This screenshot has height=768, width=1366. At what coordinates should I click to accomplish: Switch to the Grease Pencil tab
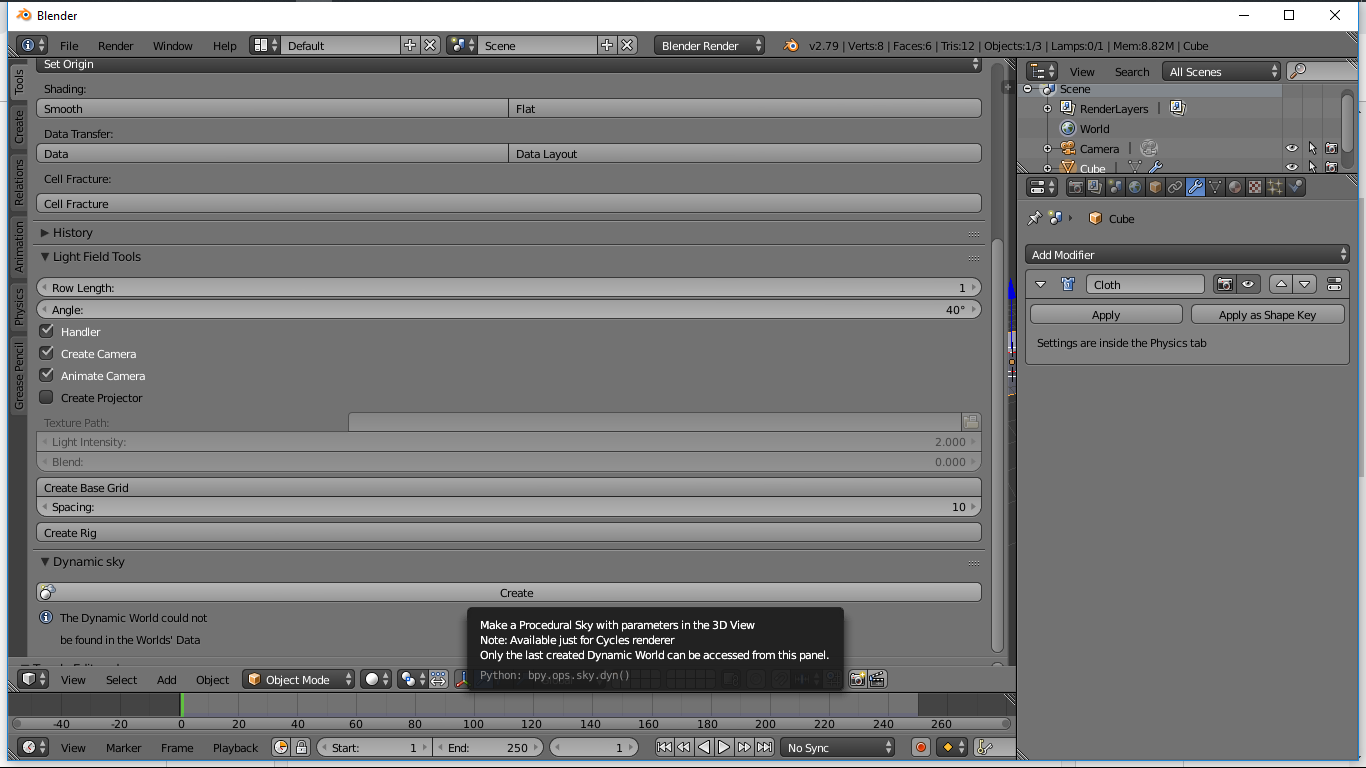18,375
